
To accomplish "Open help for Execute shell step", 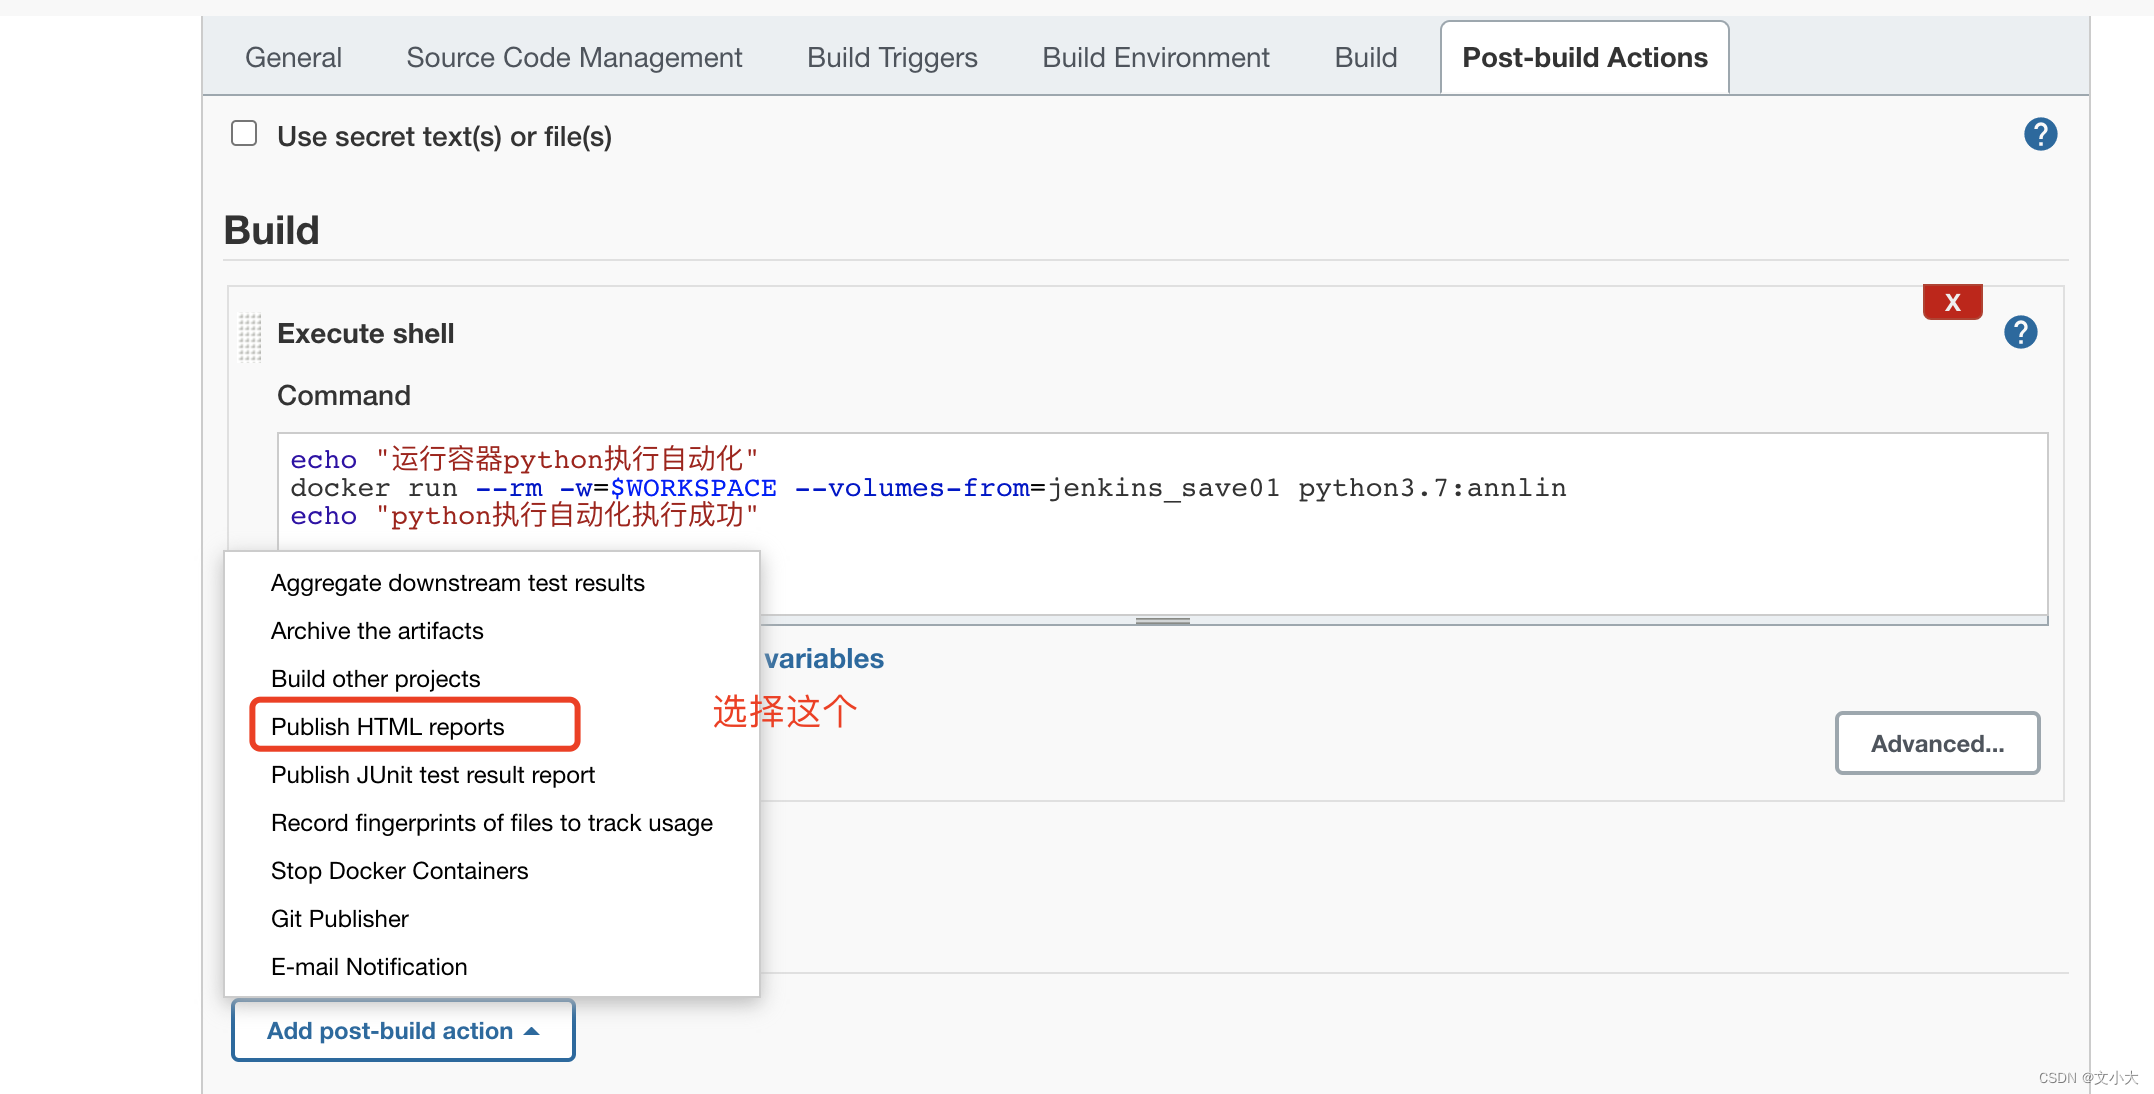I will coord(2019,332).
